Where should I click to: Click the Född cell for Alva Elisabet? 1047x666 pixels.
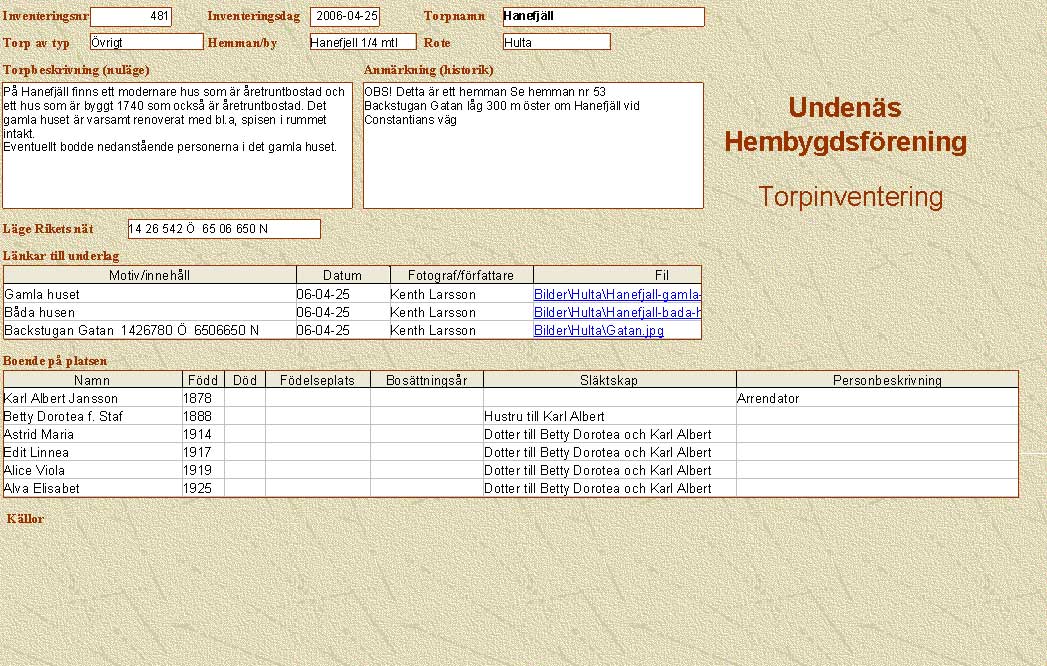(x=203, y=489)
